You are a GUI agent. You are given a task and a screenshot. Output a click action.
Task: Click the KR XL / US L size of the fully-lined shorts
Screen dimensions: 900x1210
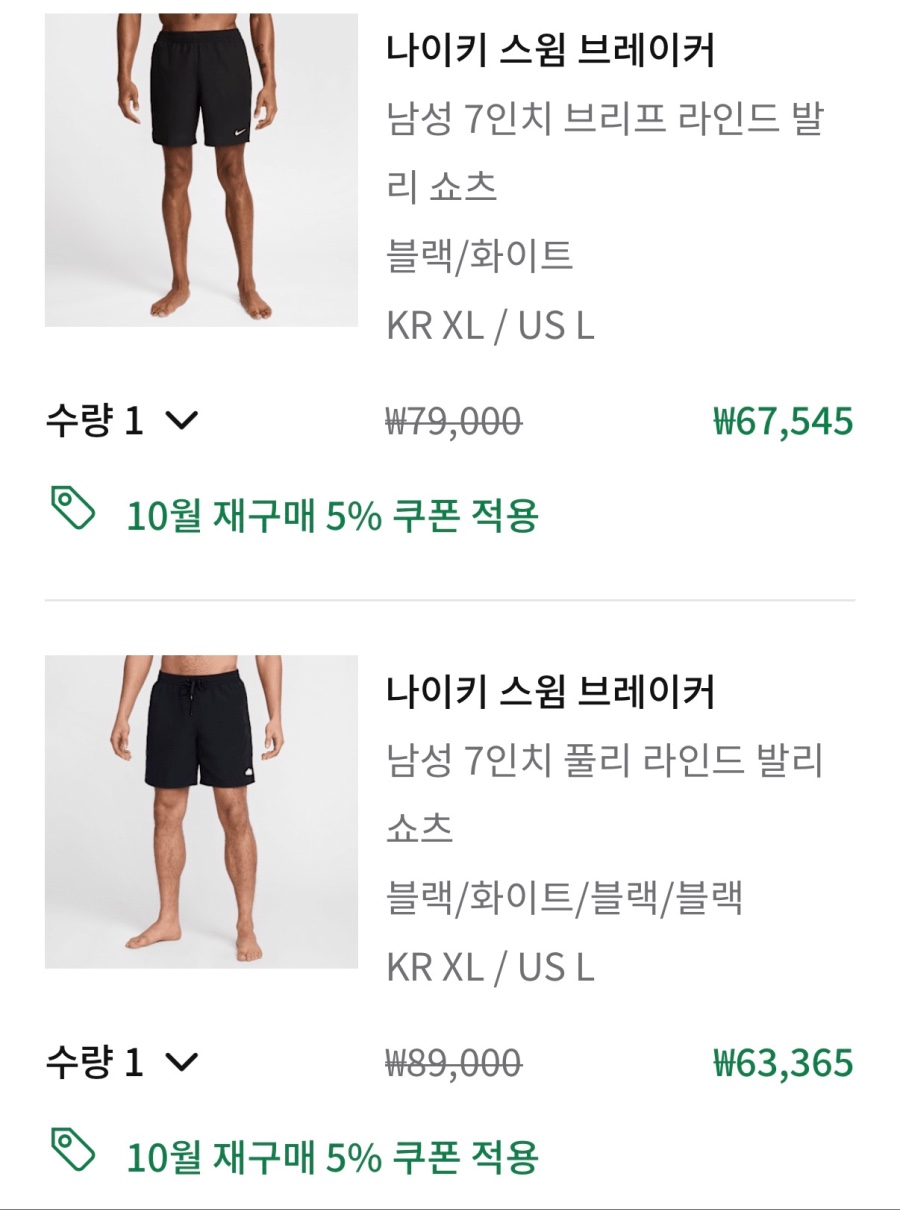pyautogui.click(x=490, y=967)
